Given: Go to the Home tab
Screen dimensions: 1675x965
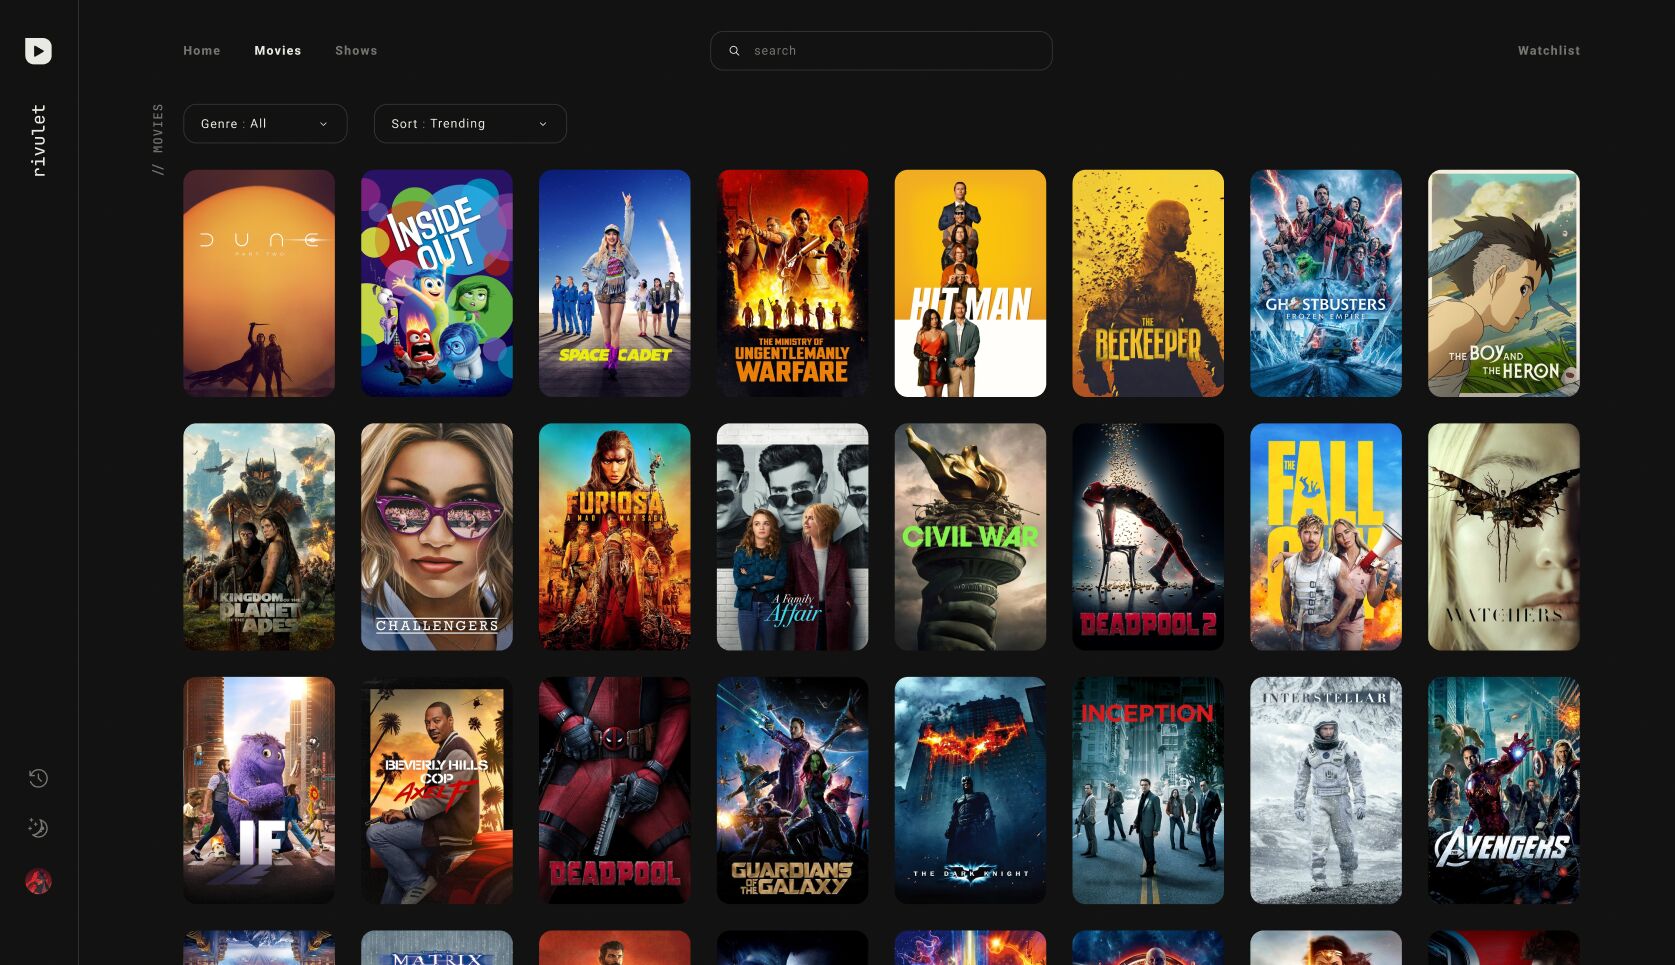Looking at the screenshot, I should coord(202,50).
